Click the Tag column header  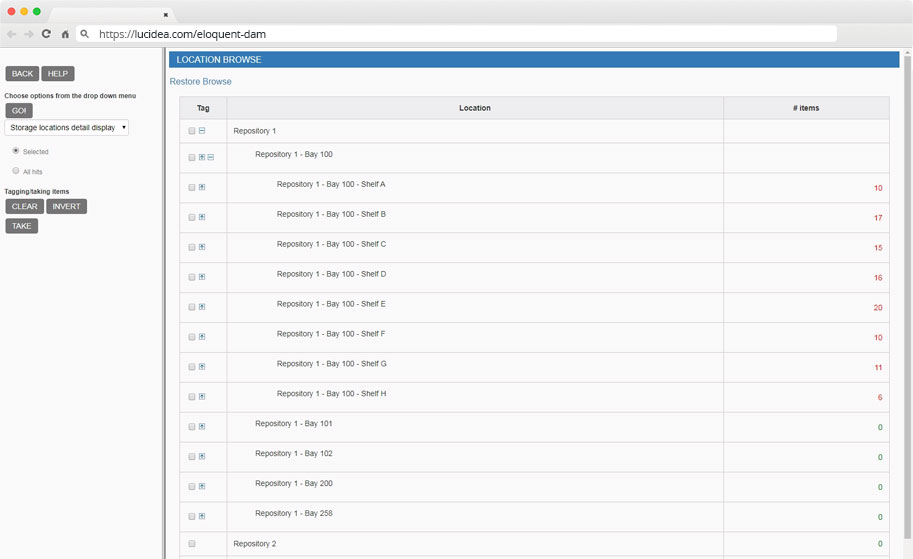click(x=203, y=108)
